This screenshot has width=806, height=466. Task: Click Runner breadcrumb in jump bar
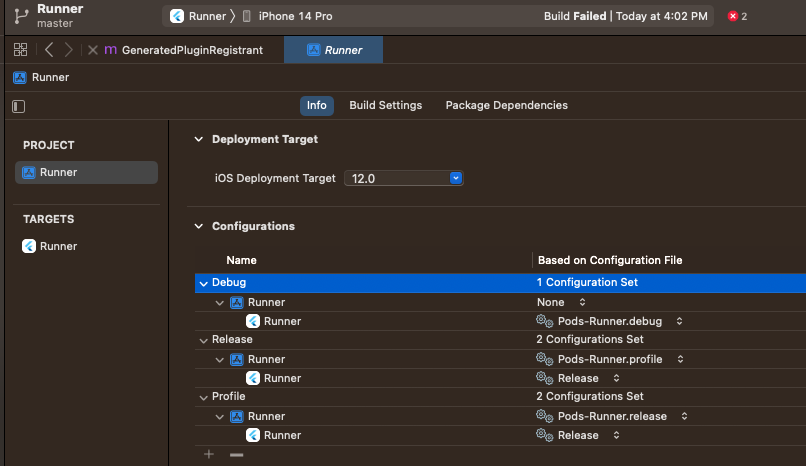coord(50,77)
